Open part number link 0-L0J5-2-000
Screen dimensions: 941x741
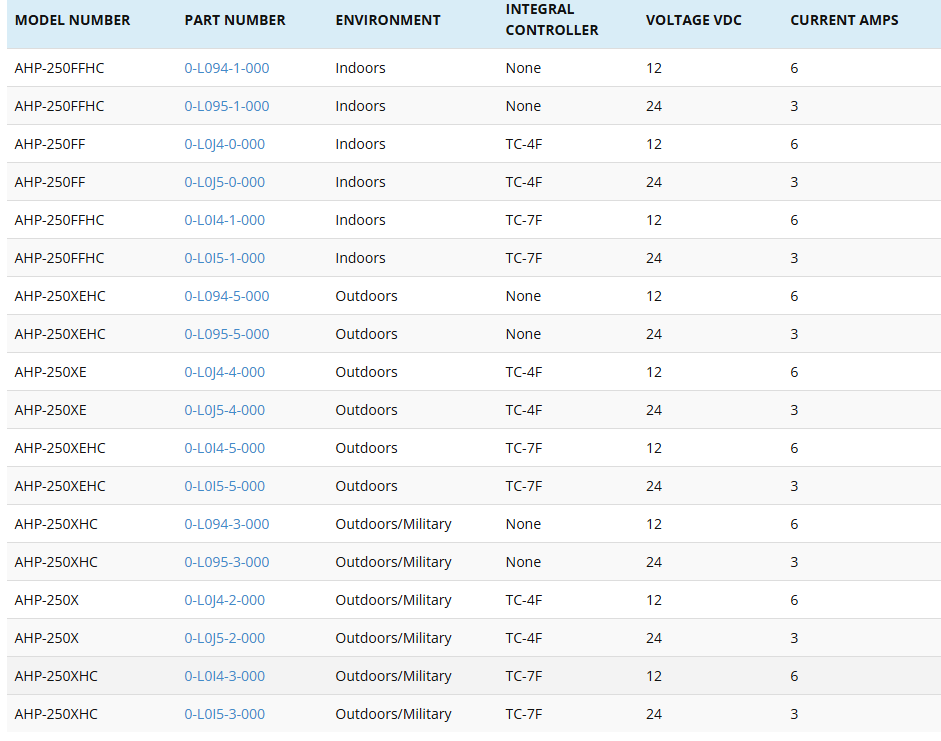click(224, 638)
